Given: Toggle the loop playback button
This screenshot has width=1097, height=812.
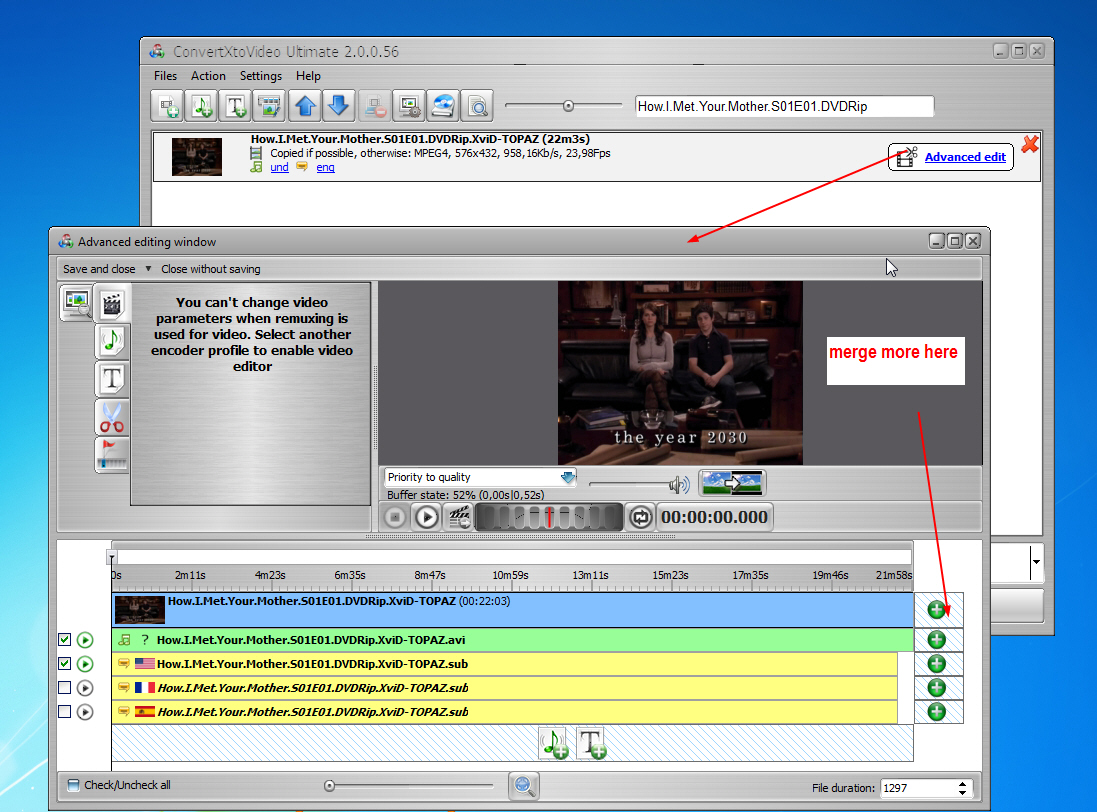Looking at the screenshot, I should coord(640,517).
